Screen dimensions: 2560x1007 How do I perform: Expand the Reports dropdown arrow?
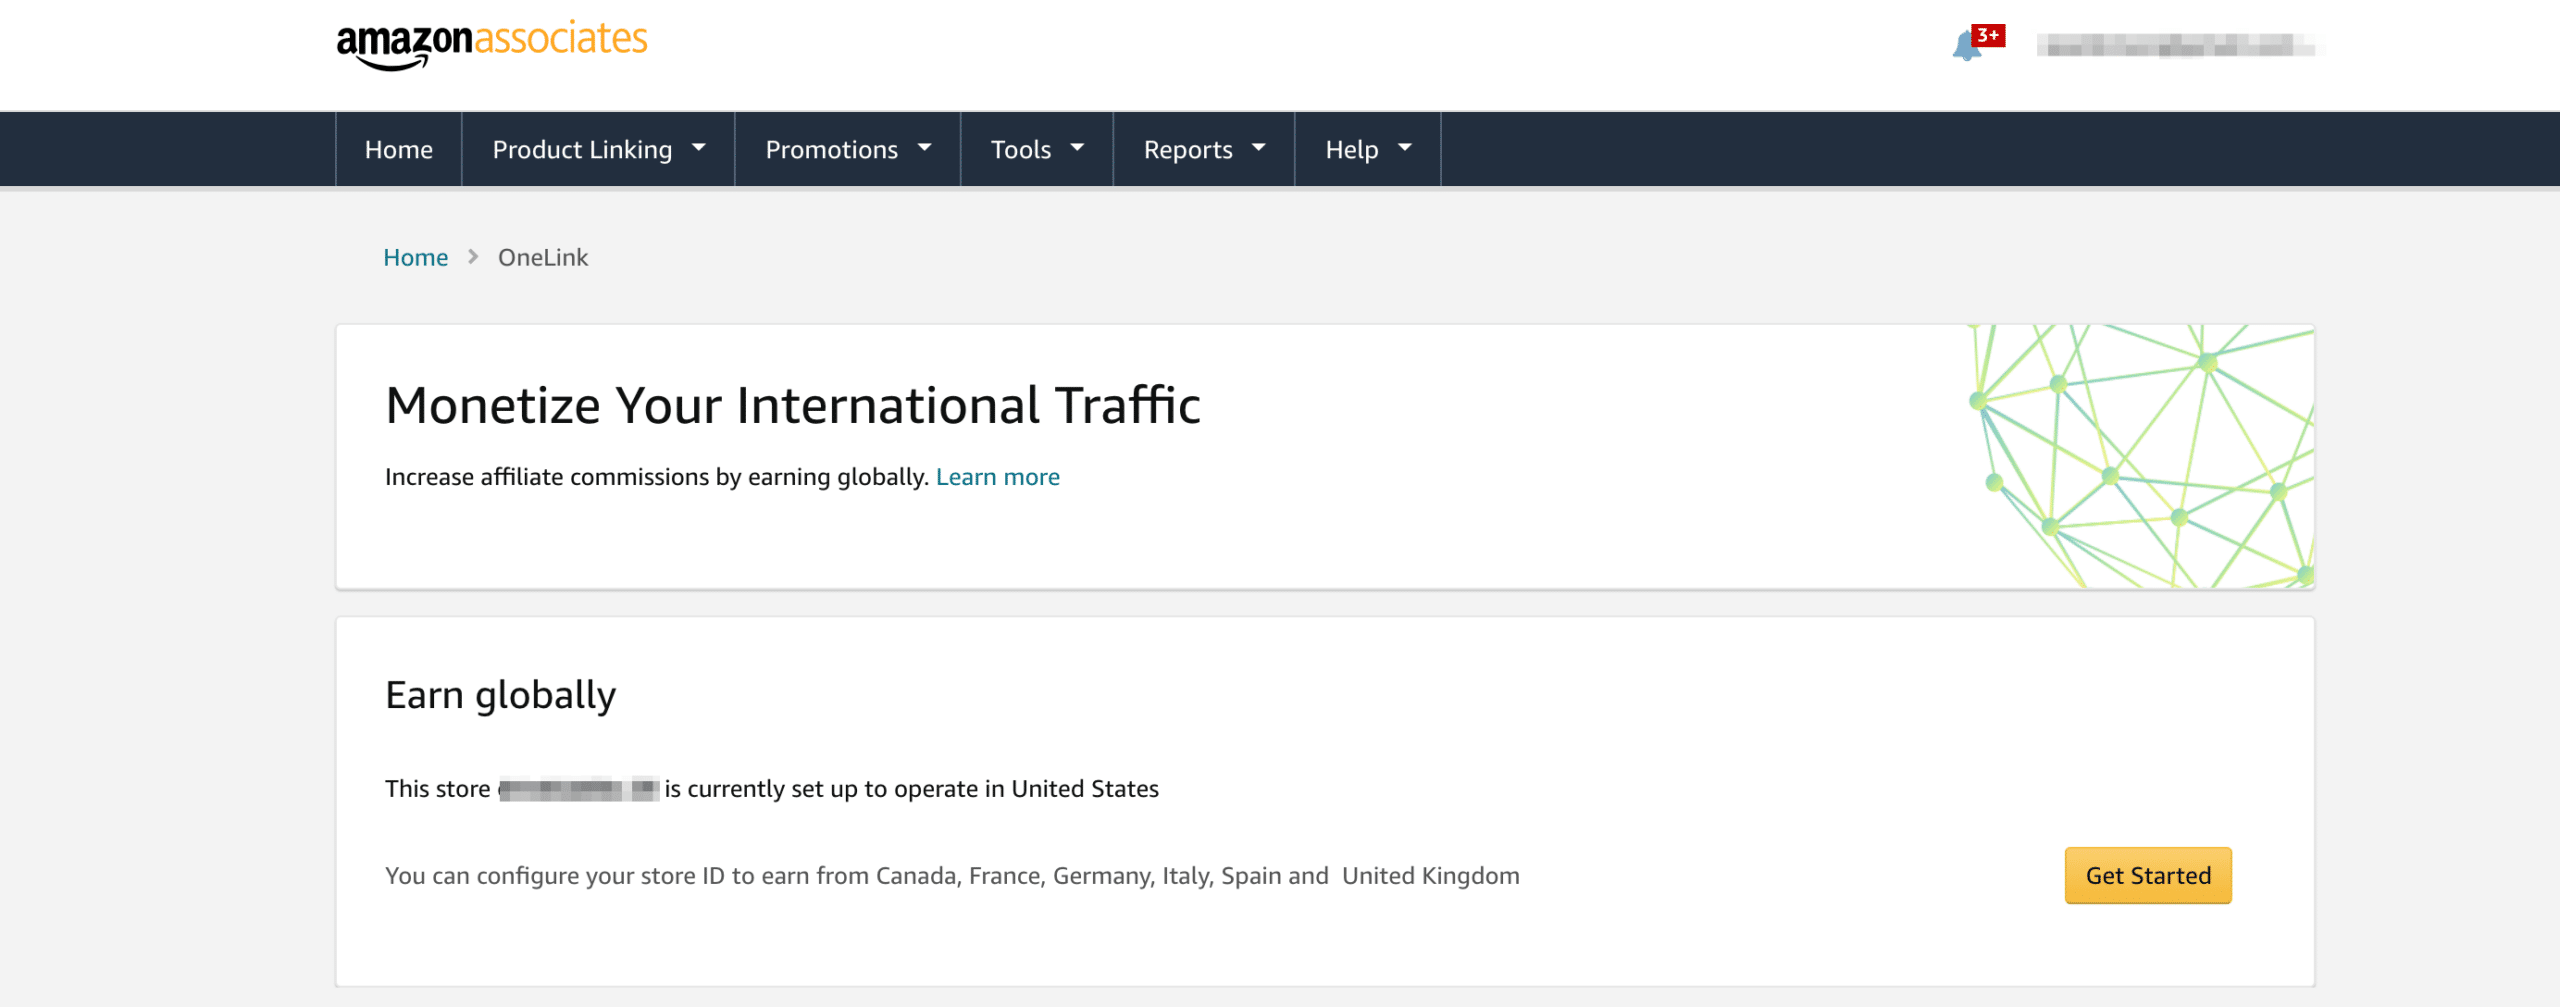pos(1259,148)
